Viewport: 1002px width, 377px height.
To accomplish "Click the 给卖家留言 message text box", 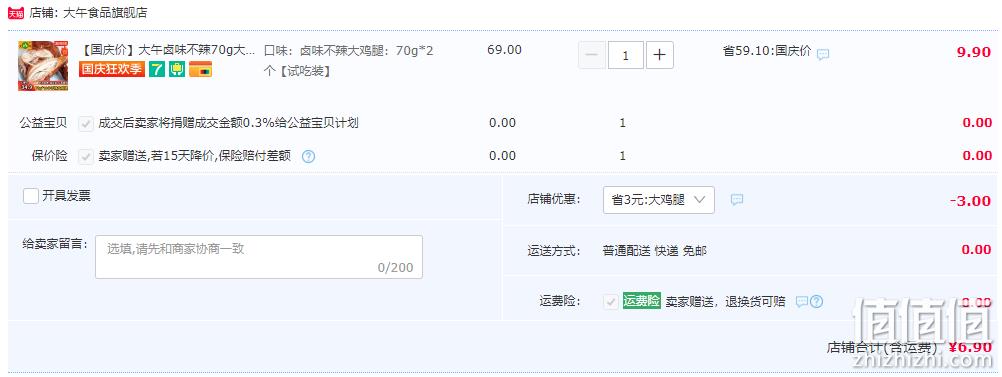I will tap(259, 257).
